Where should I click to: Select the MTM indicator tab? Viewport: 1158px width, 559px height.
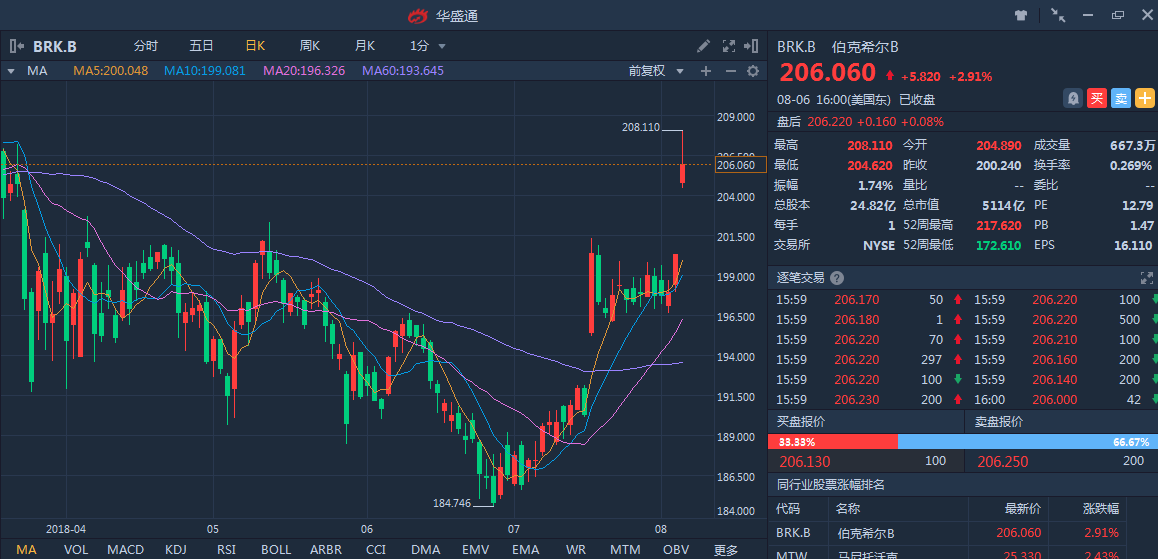tap(626, 549)
